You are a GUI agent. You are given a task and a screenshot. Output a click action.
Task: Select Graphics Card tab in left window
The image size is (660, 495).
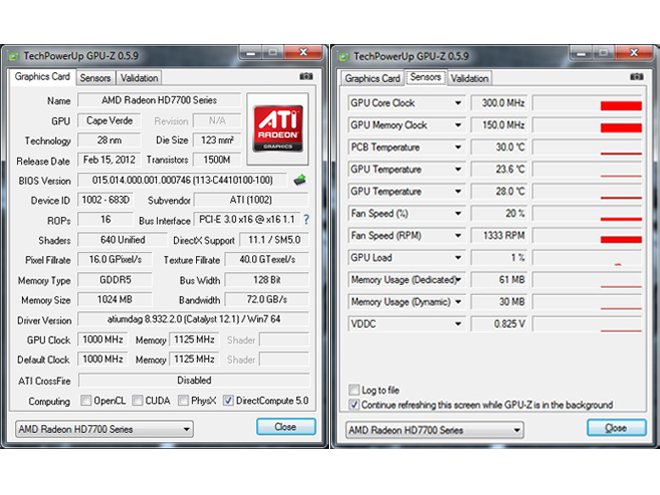point(42,77)
